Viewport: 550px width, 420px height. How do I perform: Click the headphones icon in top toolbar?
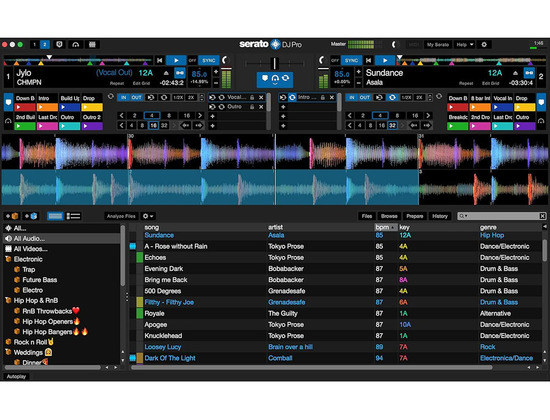[x=75, y=45]
